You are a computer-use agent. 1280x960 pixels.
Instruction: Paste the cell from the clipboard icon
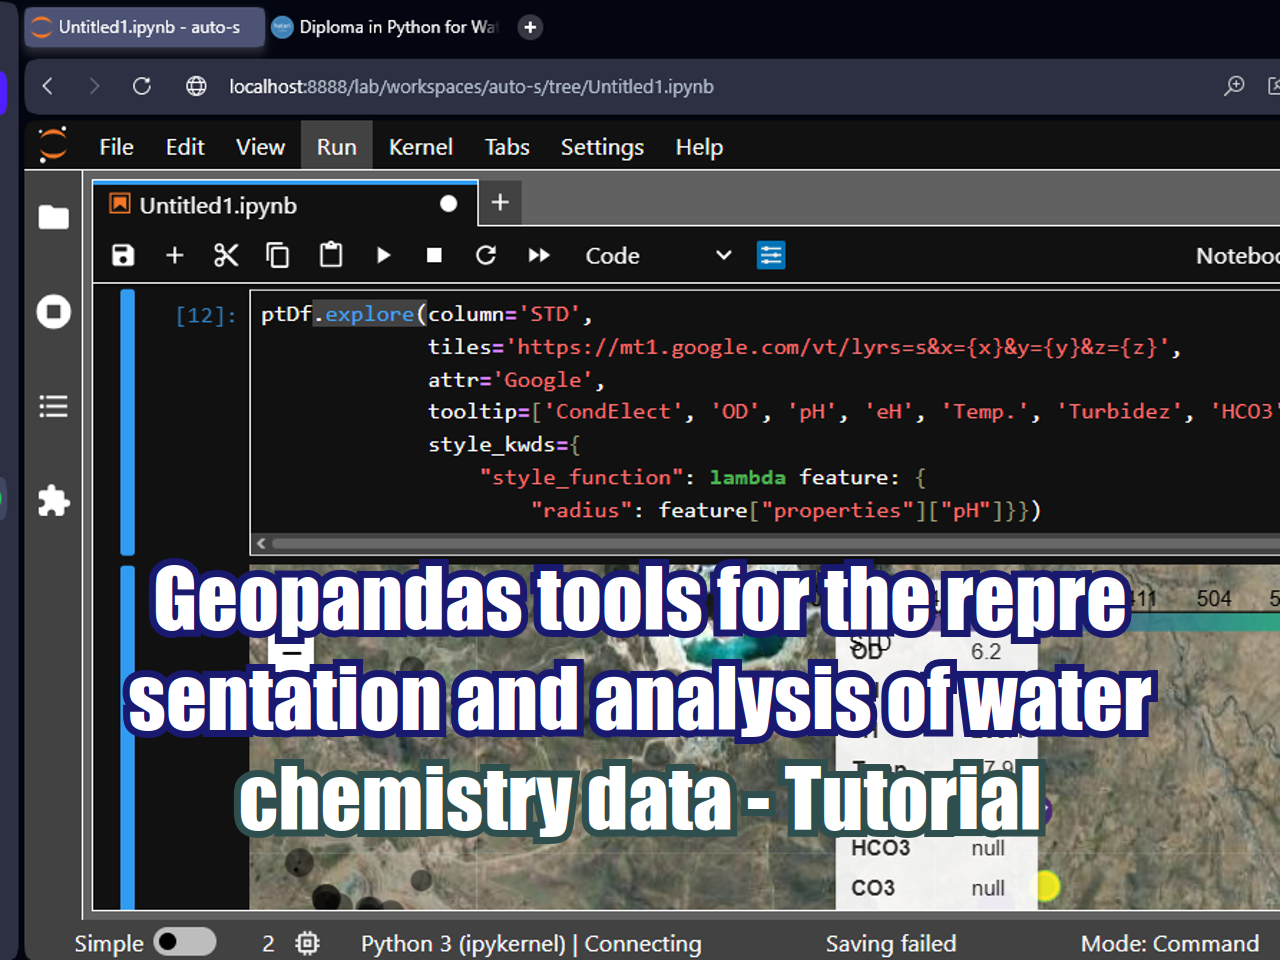330,256
